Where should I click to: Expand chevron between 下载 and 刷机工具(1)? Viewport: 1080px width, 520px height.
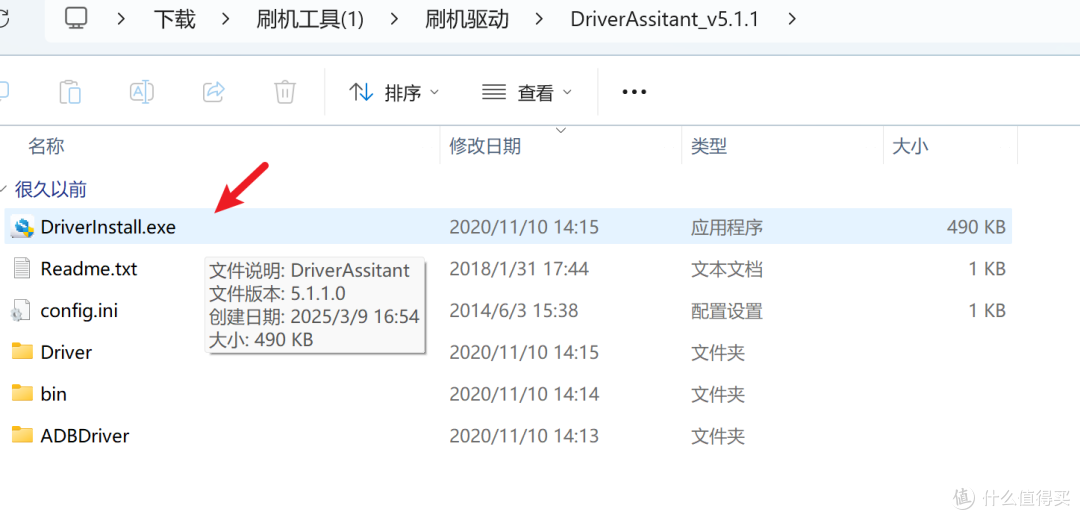pos(227,19)
